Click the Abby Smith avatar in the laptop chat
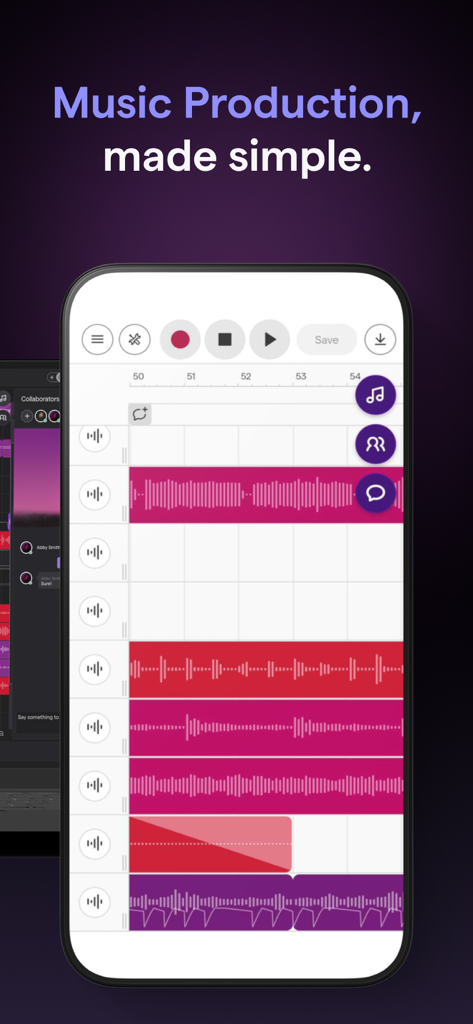 click(26, 547)
